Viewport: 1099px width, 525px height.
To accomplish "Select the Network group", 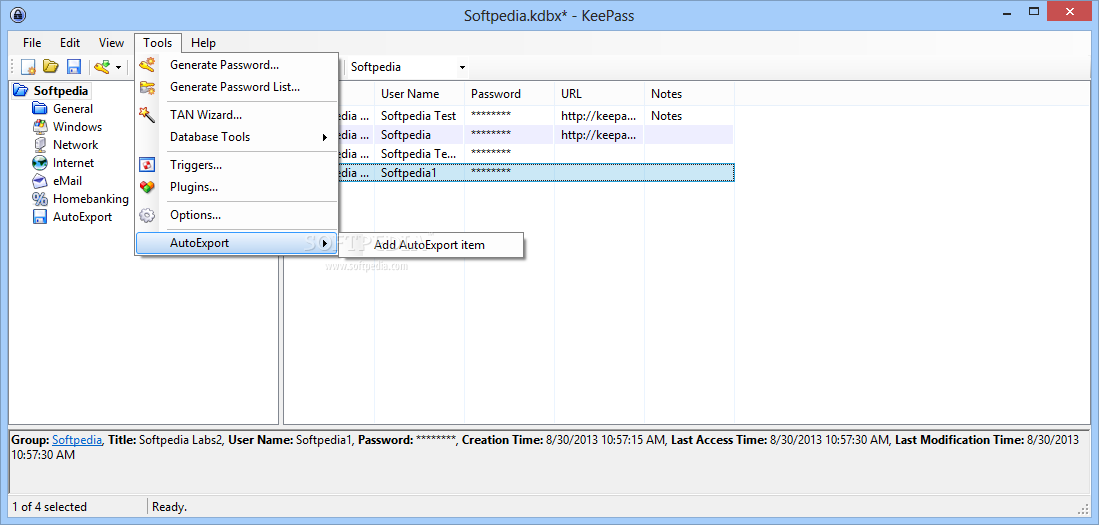I will click(76, 145).
